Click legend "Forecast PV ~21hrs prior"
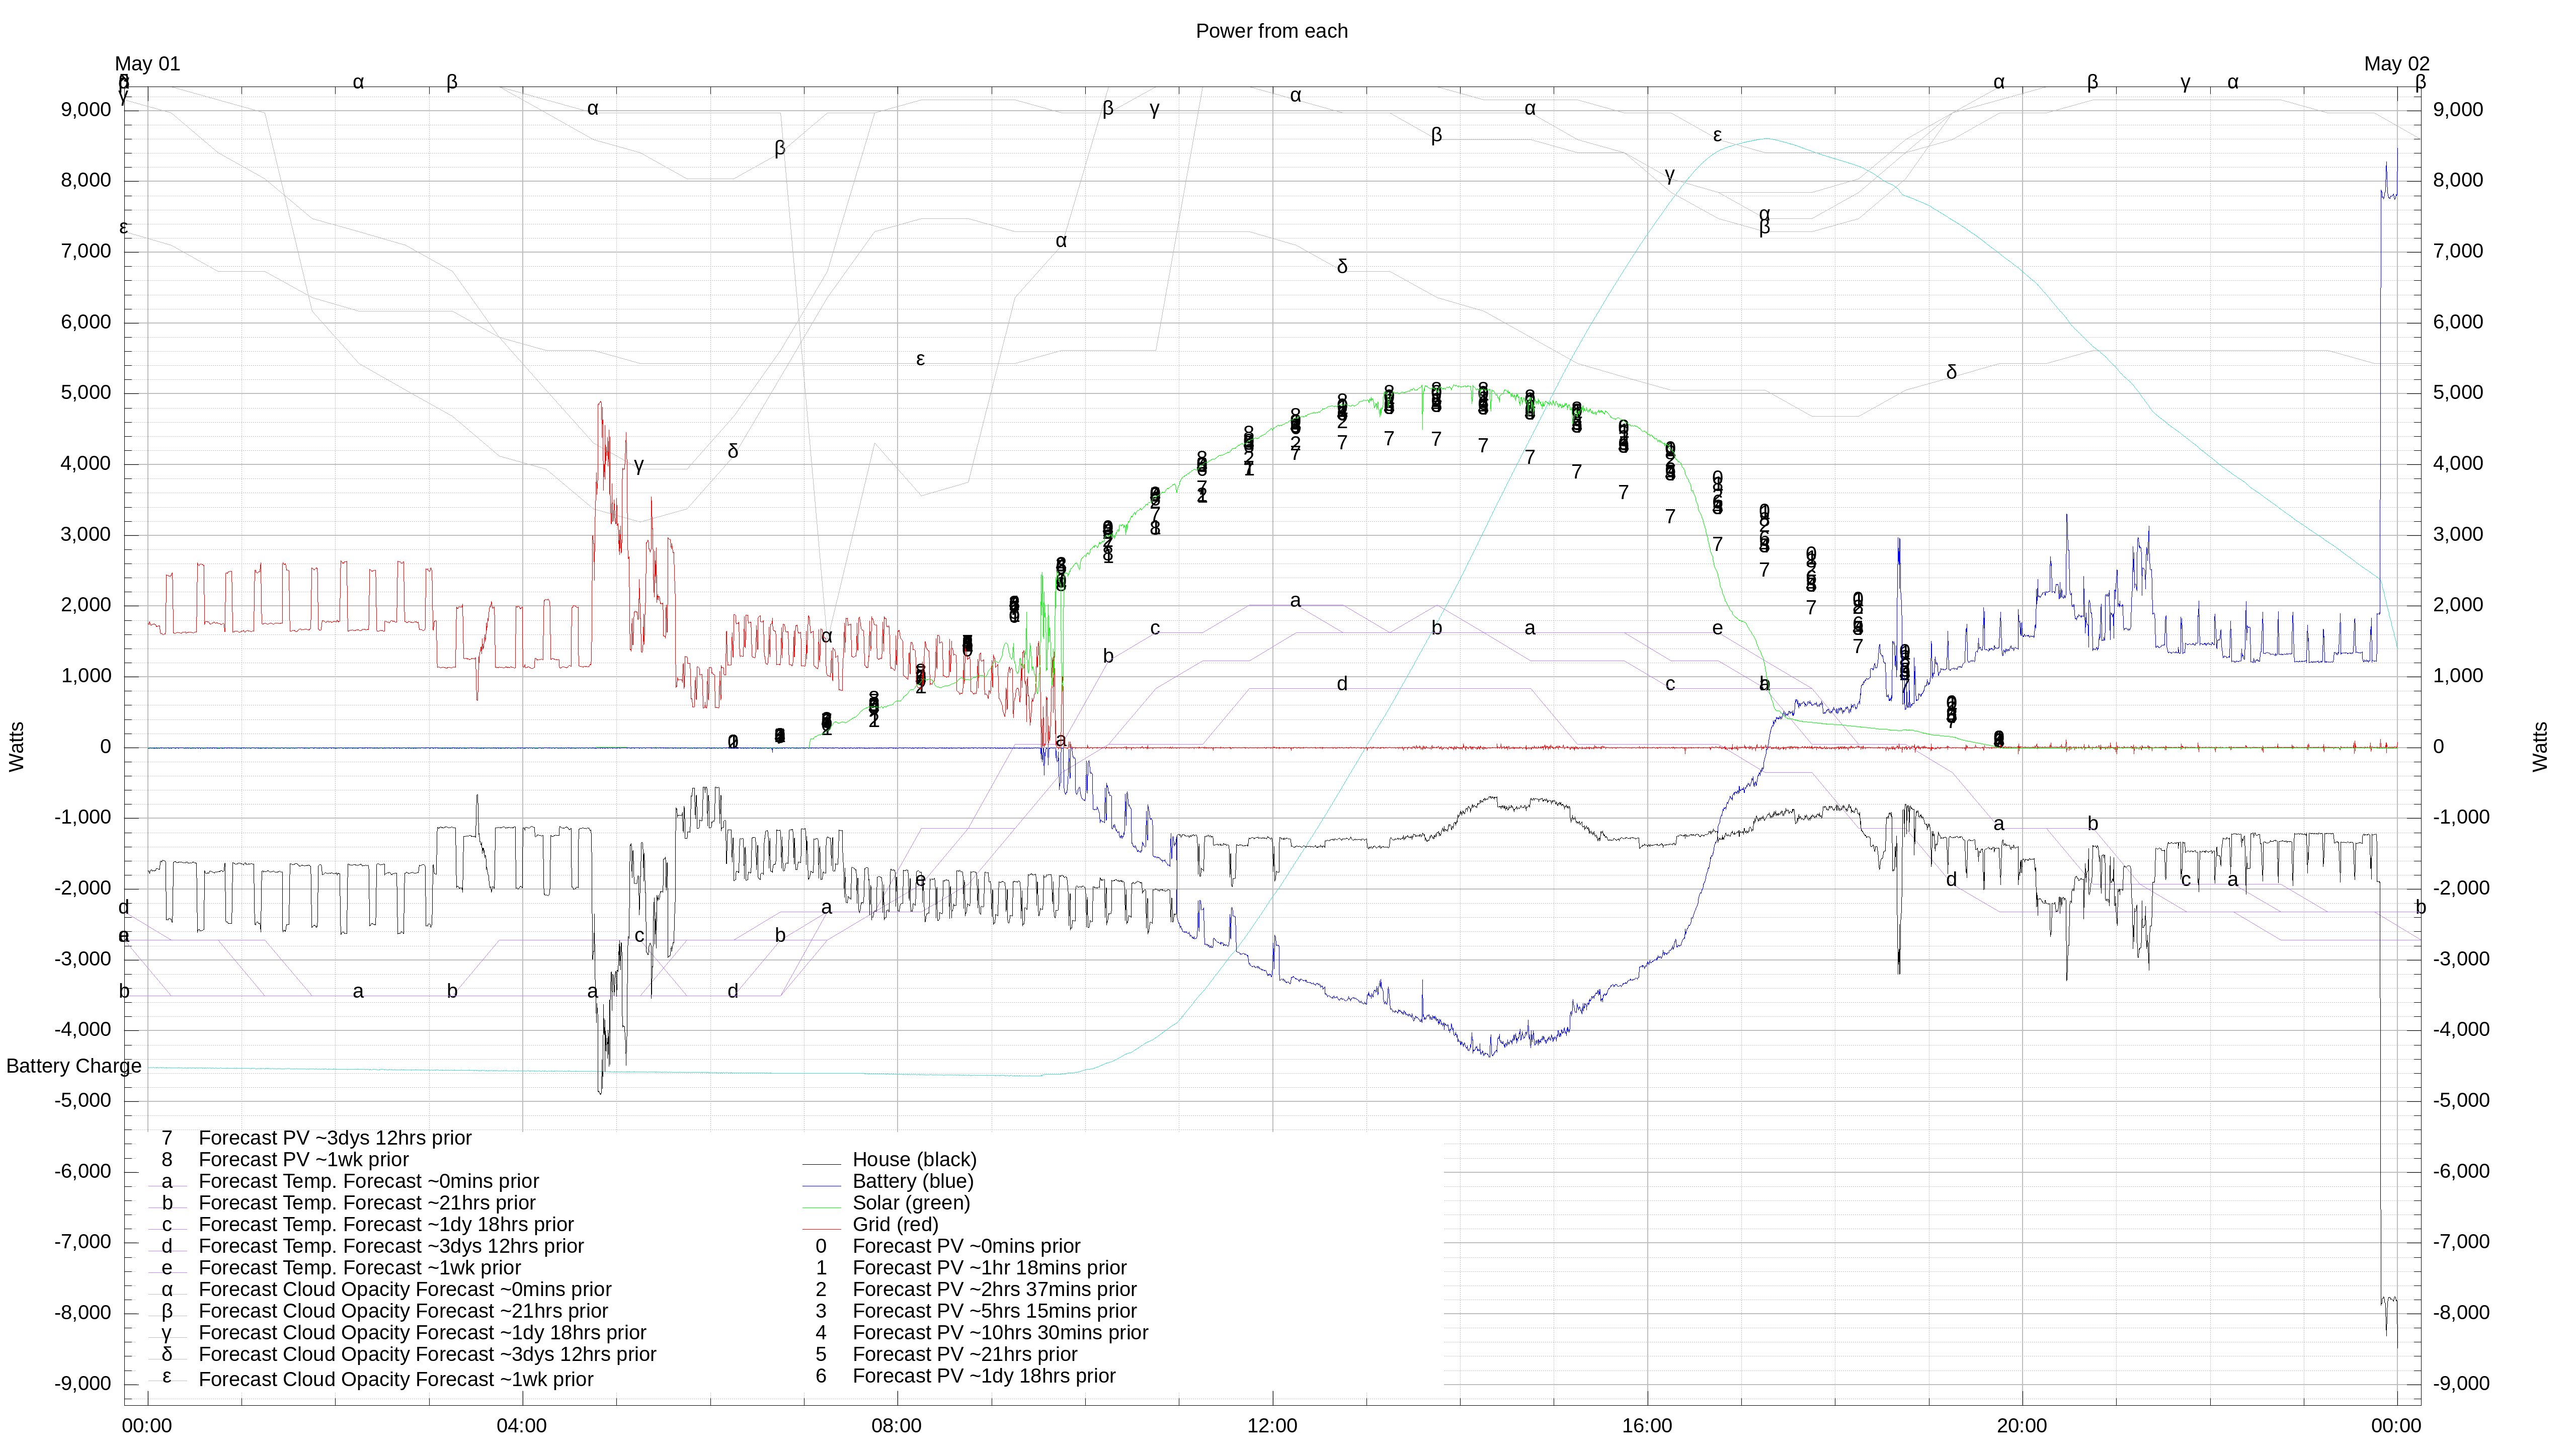This screenshot has width=2576, height=1449. pyautogui.click(x=965, y=1355)
